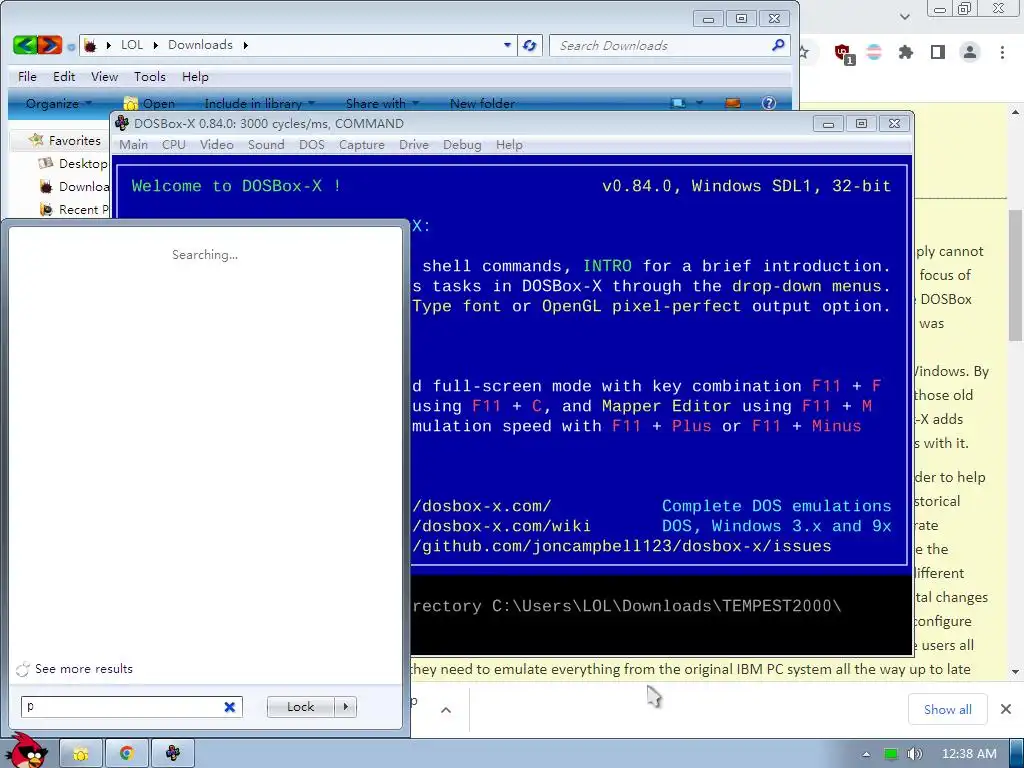Click the DOSBox-X title bar icon
The width and height of the screenshot is (1024, 768).
121,123
